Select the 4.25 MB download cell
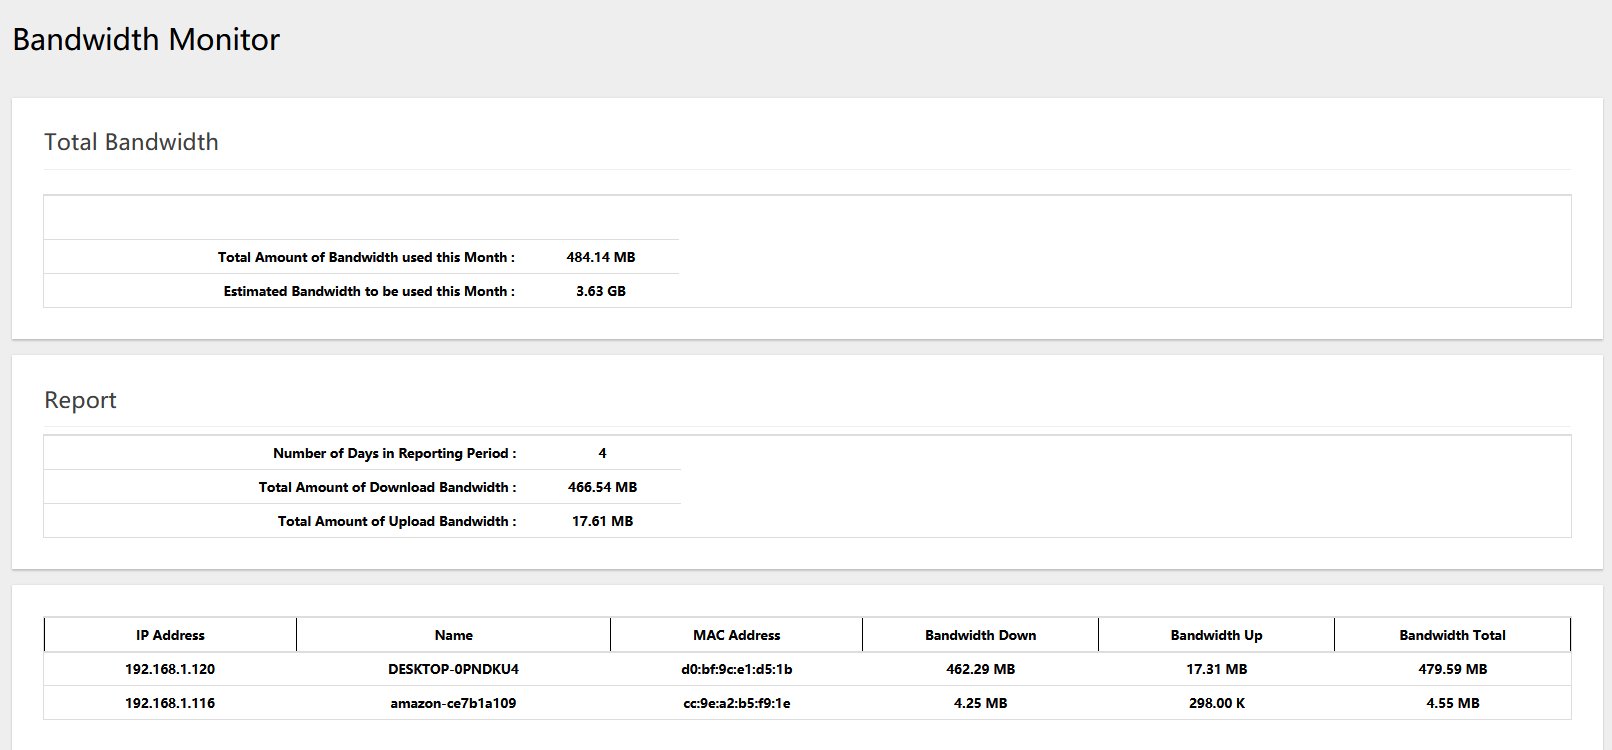This screenshot has width=1612, height=750. point(981,703)
